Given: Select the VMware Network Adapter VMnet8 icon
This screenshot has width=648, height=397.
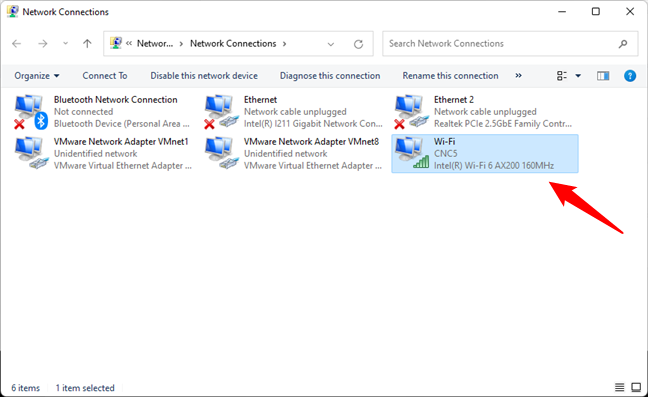Looking at the screenshot, I should tap(222, 153).
